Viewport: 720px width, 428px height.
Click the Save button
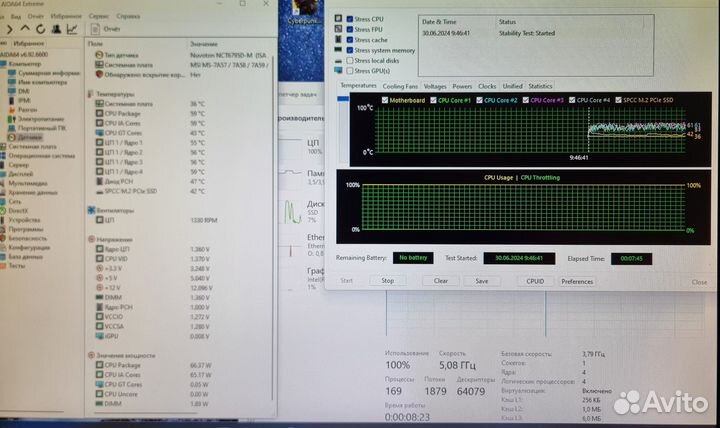(x=482, y=281)
